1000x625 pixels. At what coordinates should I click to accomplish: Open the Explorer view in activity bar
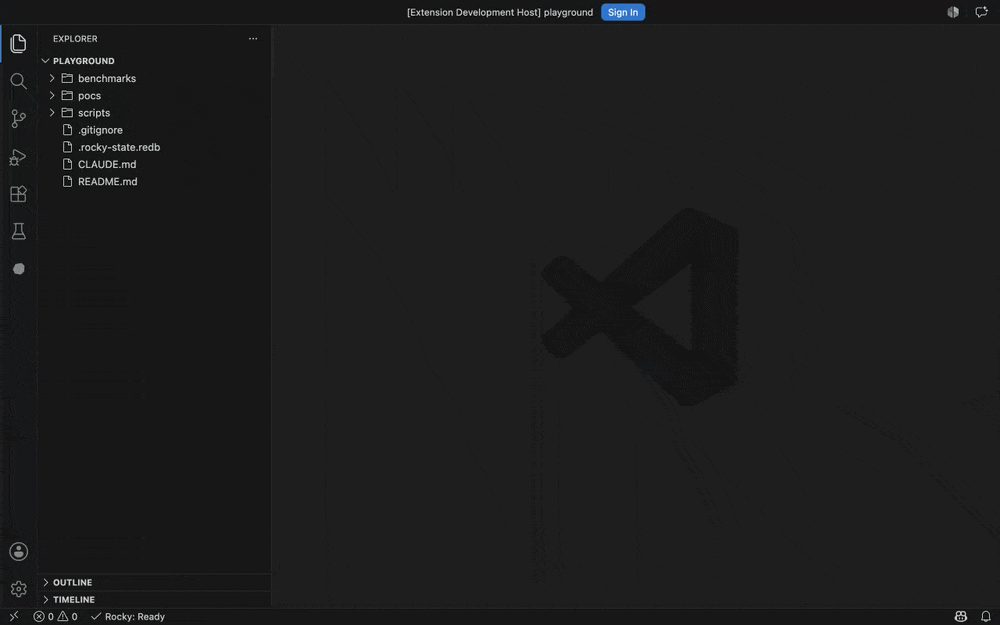click(x=18, y=43)
